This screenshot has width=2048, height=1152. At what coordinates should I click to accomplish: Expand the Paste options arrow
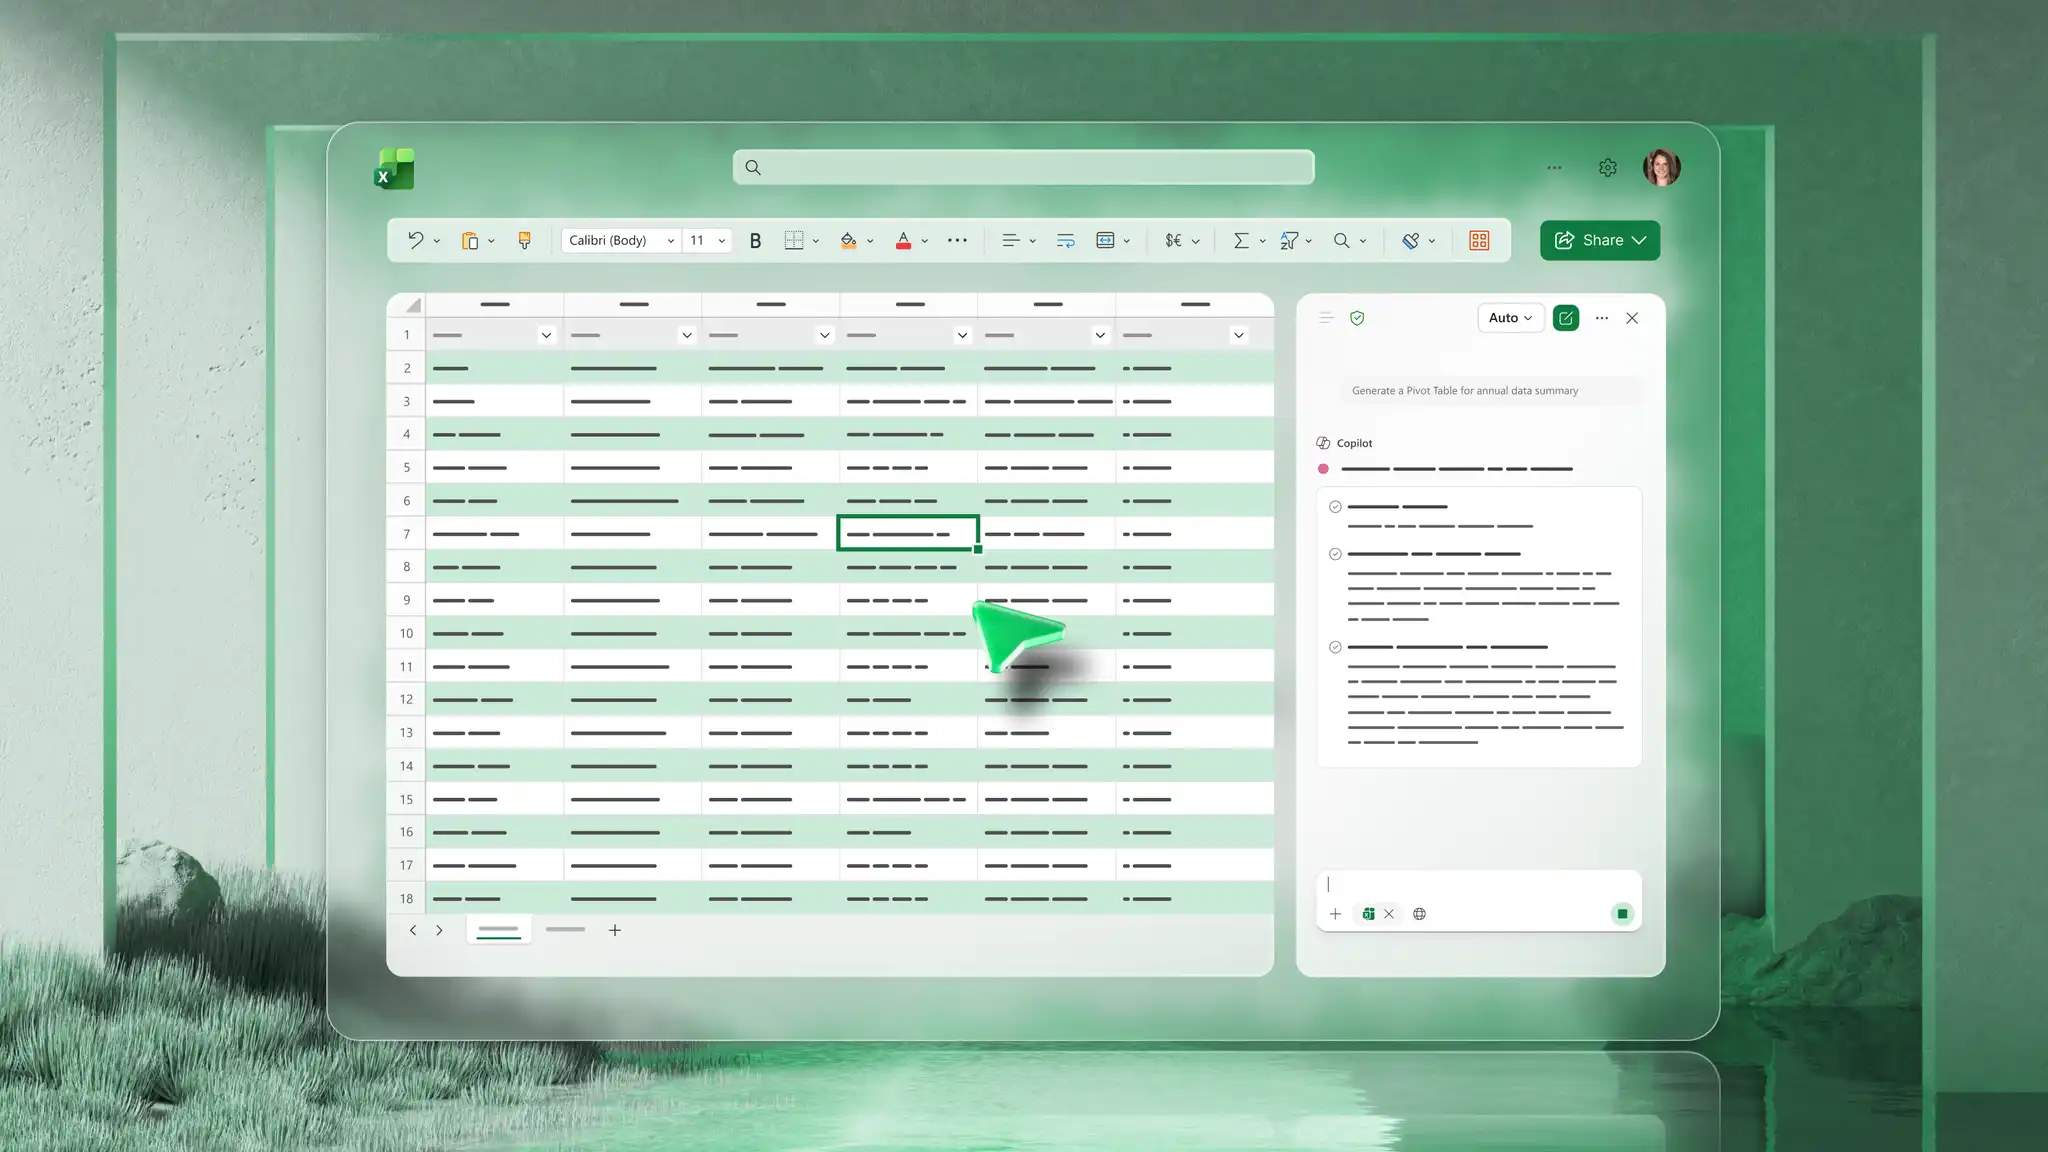pos(491,241)
